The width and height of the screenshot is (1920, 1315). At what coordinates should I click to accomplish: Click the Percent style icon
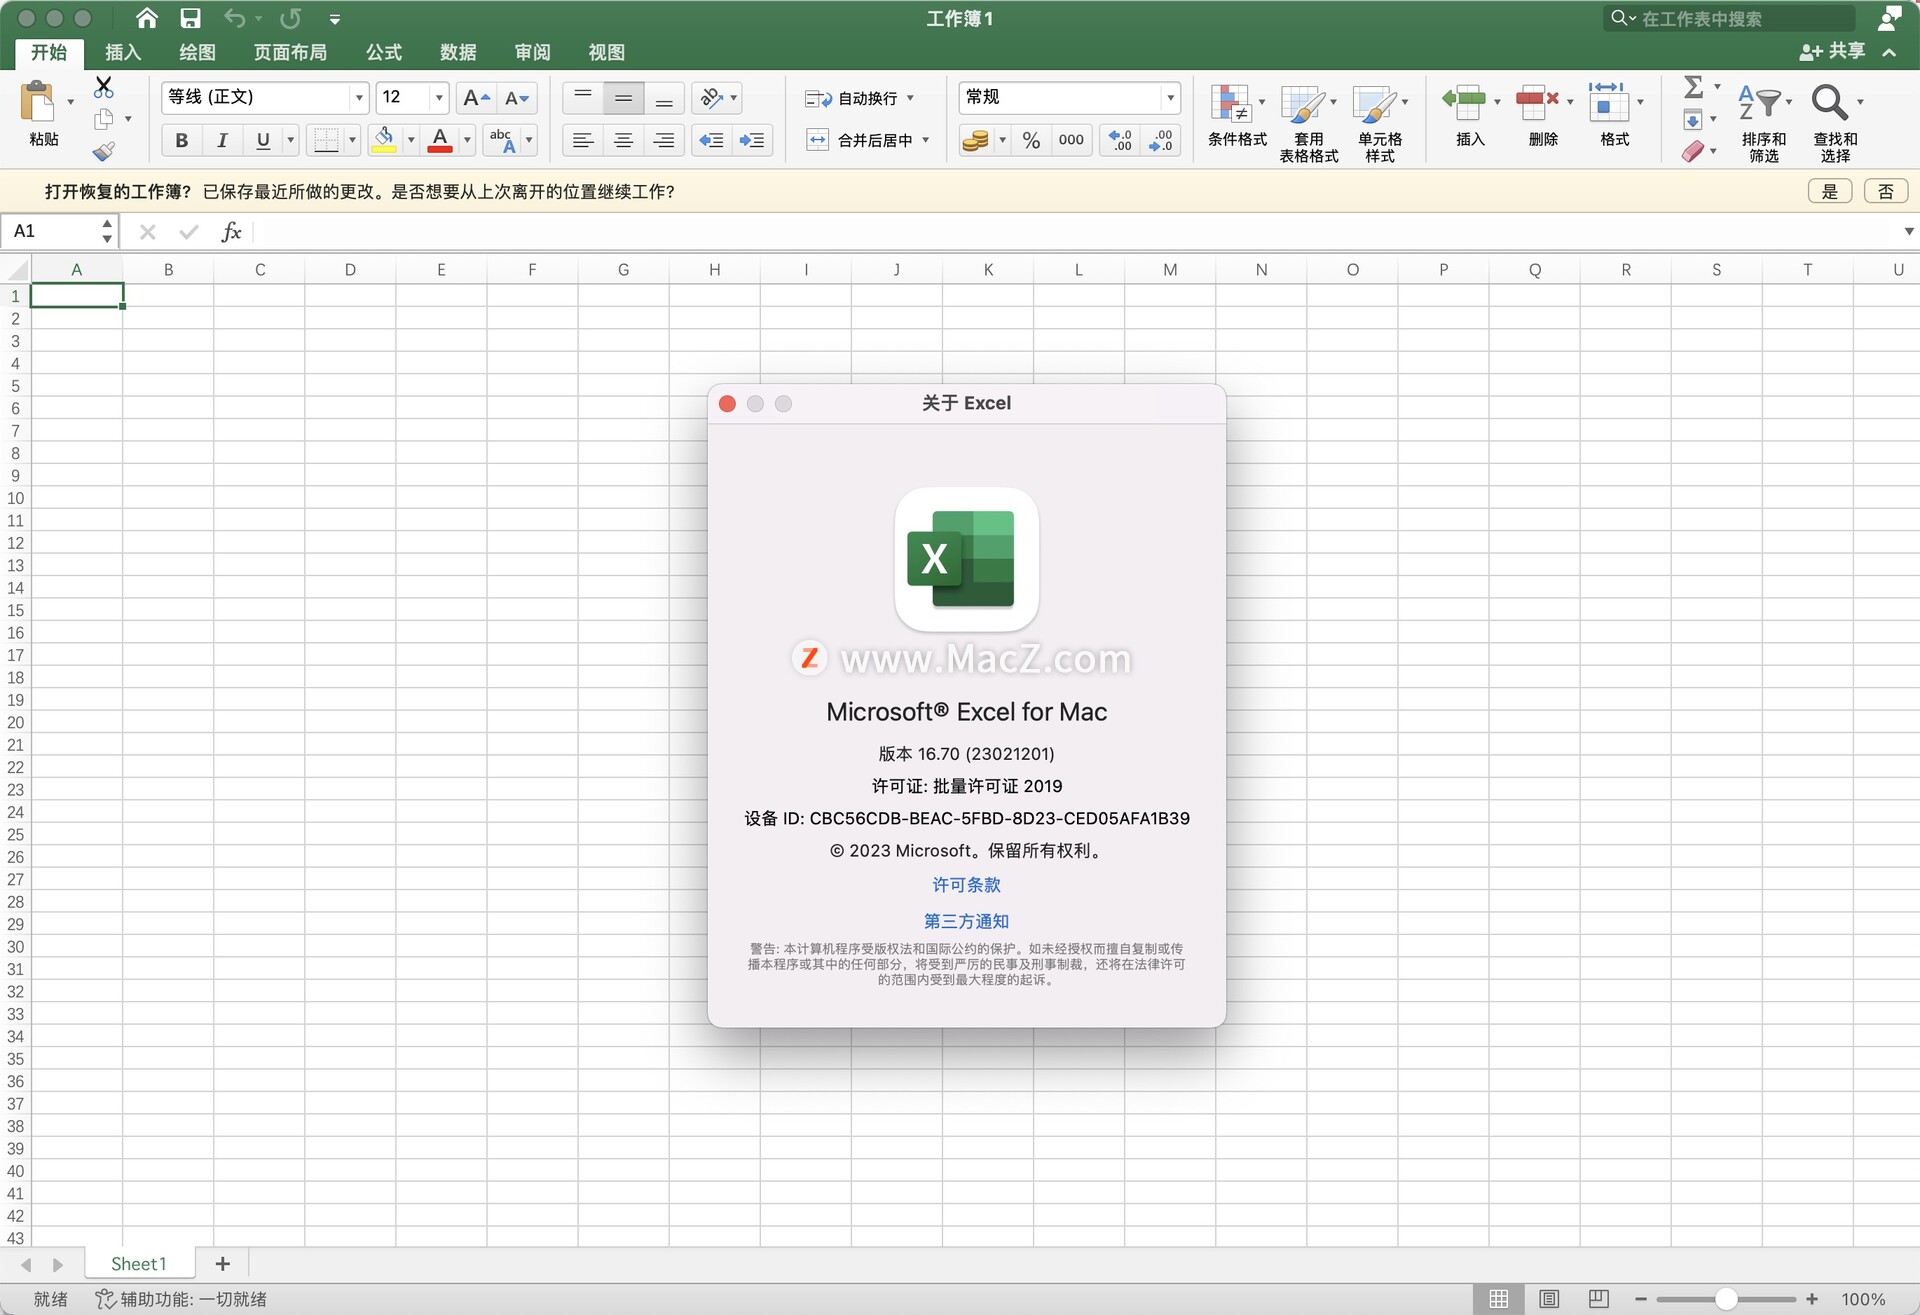[x=1031, y=140]
